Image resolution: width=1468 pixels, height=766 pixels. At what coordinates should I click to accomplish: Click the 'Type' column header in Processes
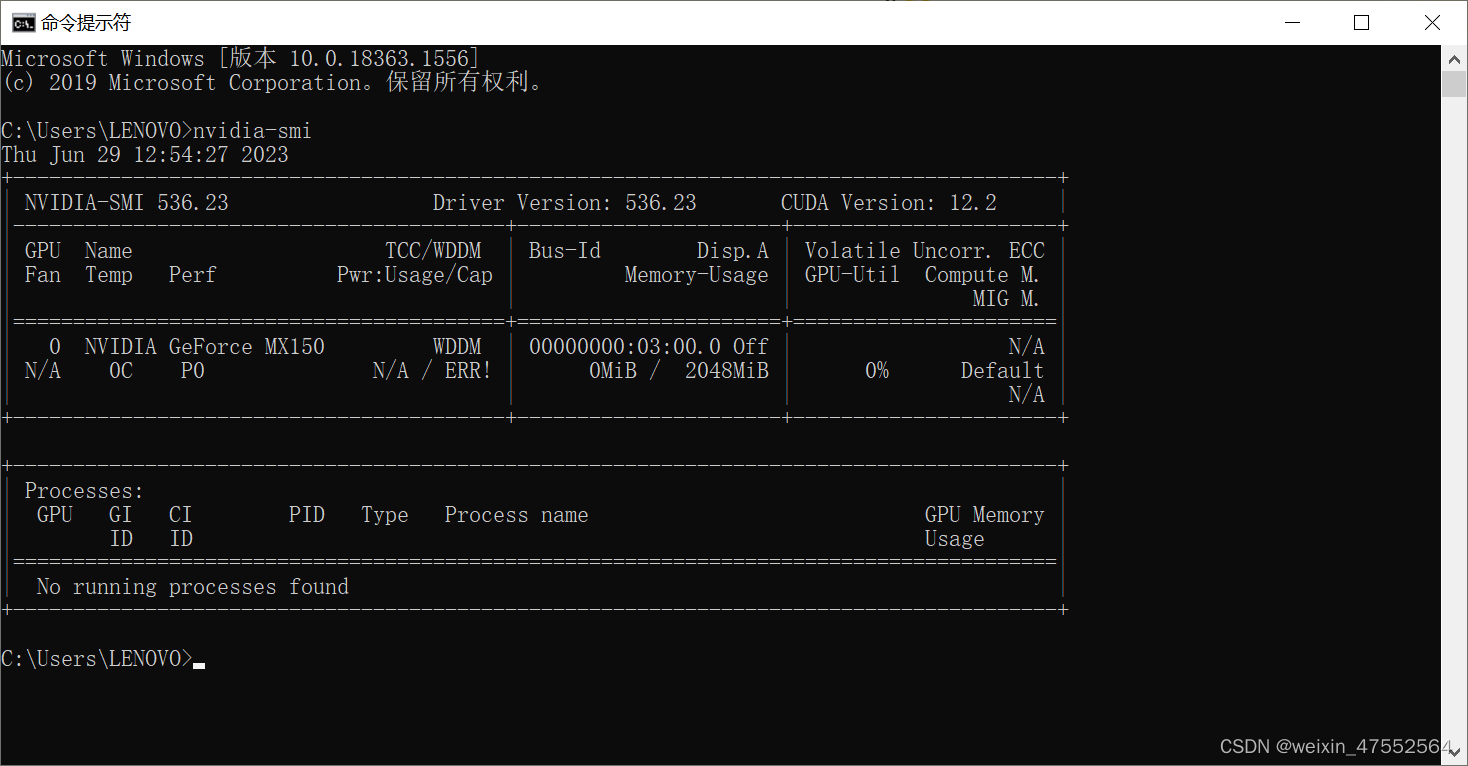(x=385, y=515)
